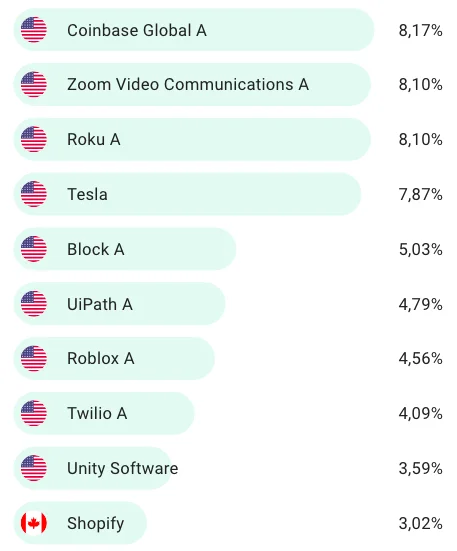Click the Canadian flag icon beside Shopify
This screenshot has width=457, height=551.
tap(34, 523)
